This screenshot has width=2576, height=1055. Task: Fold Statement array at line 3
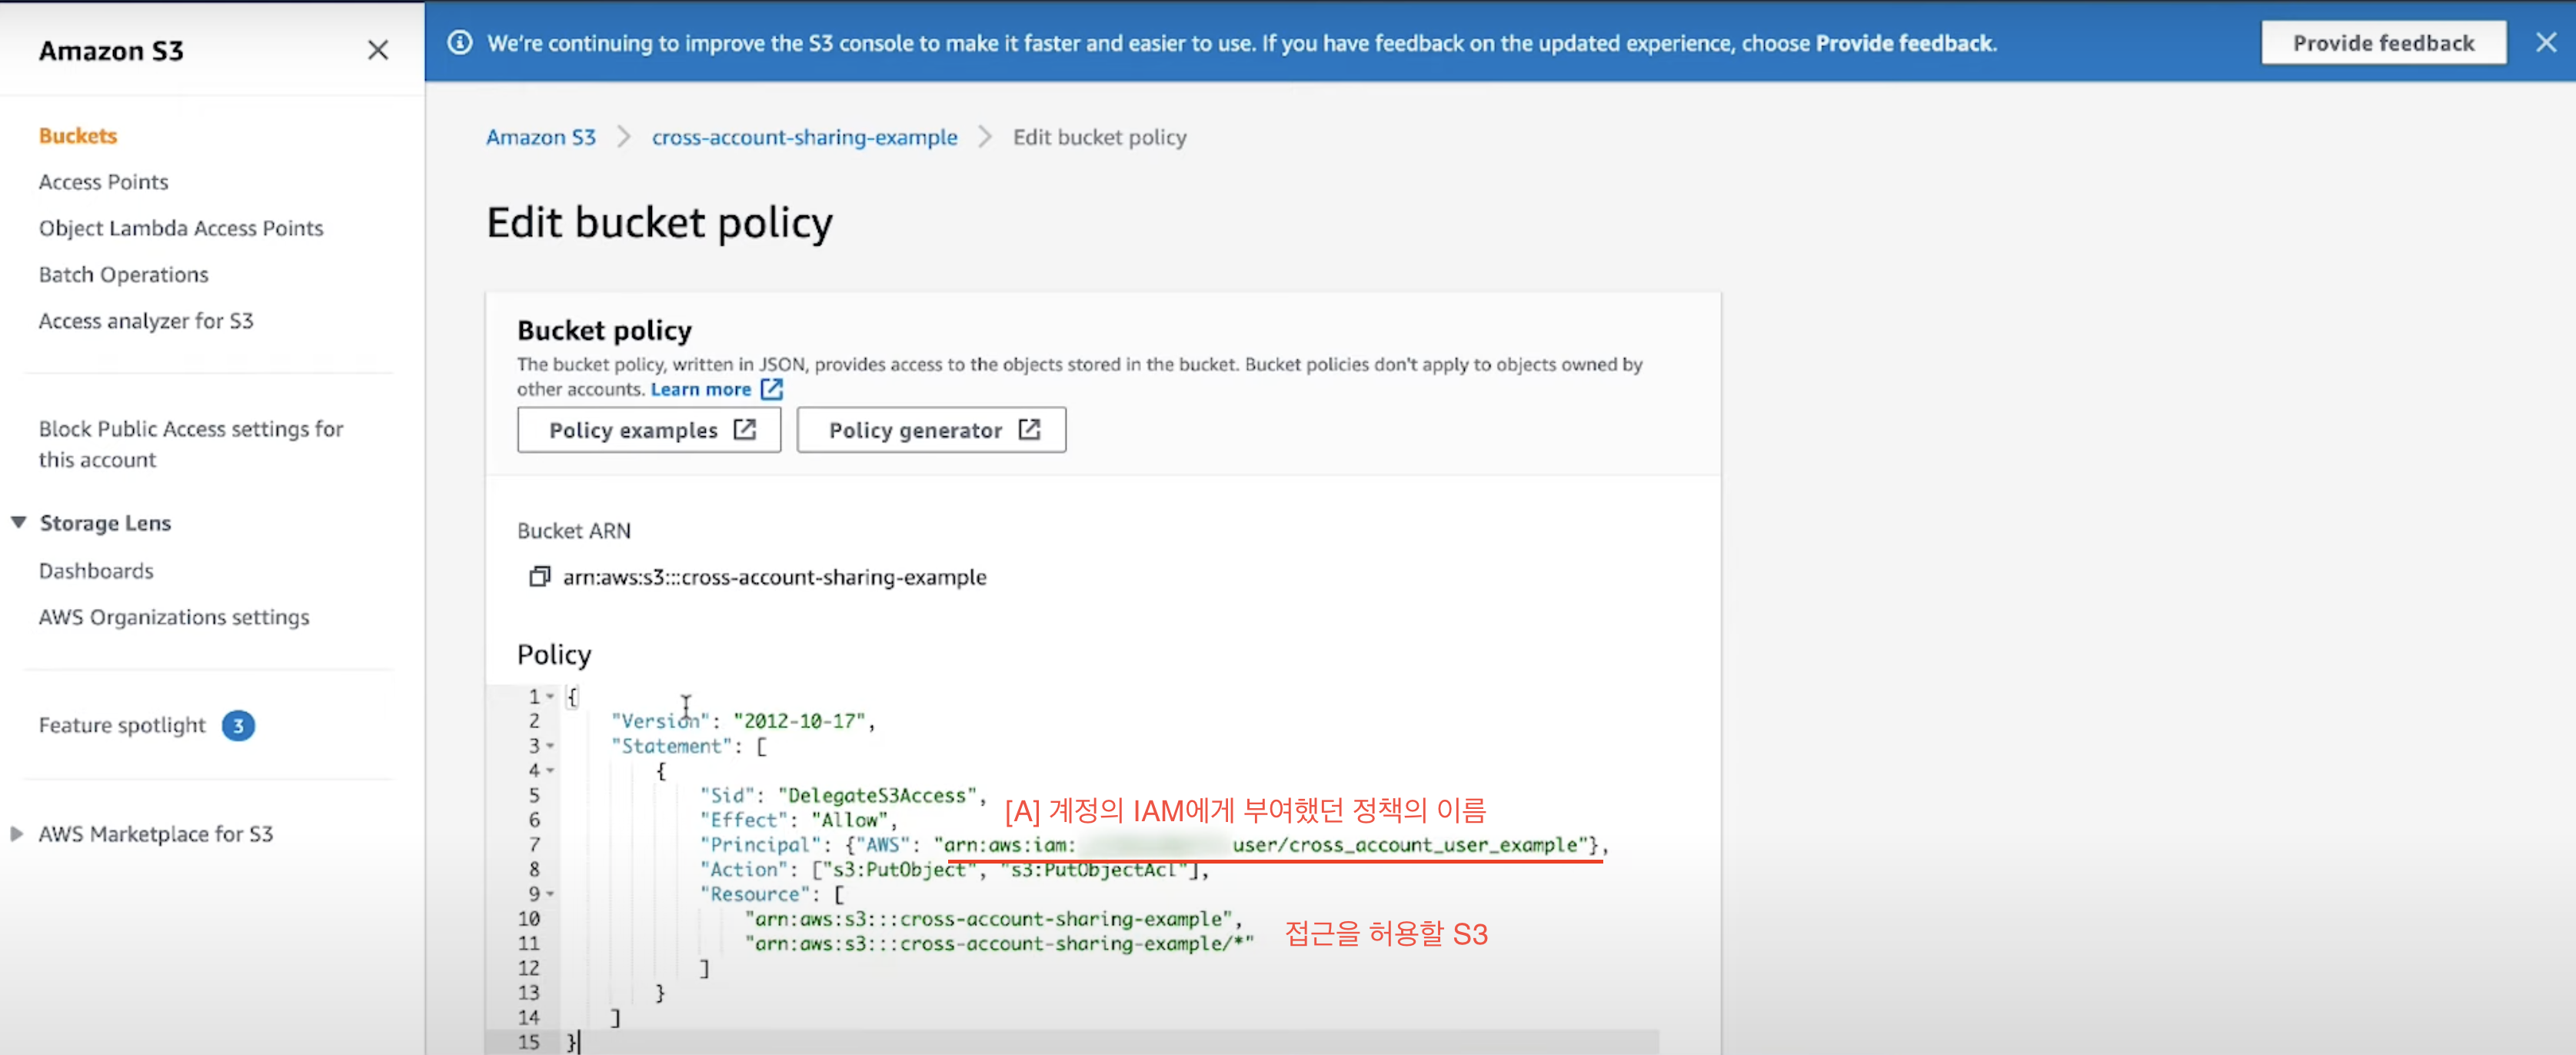(550, 746)
